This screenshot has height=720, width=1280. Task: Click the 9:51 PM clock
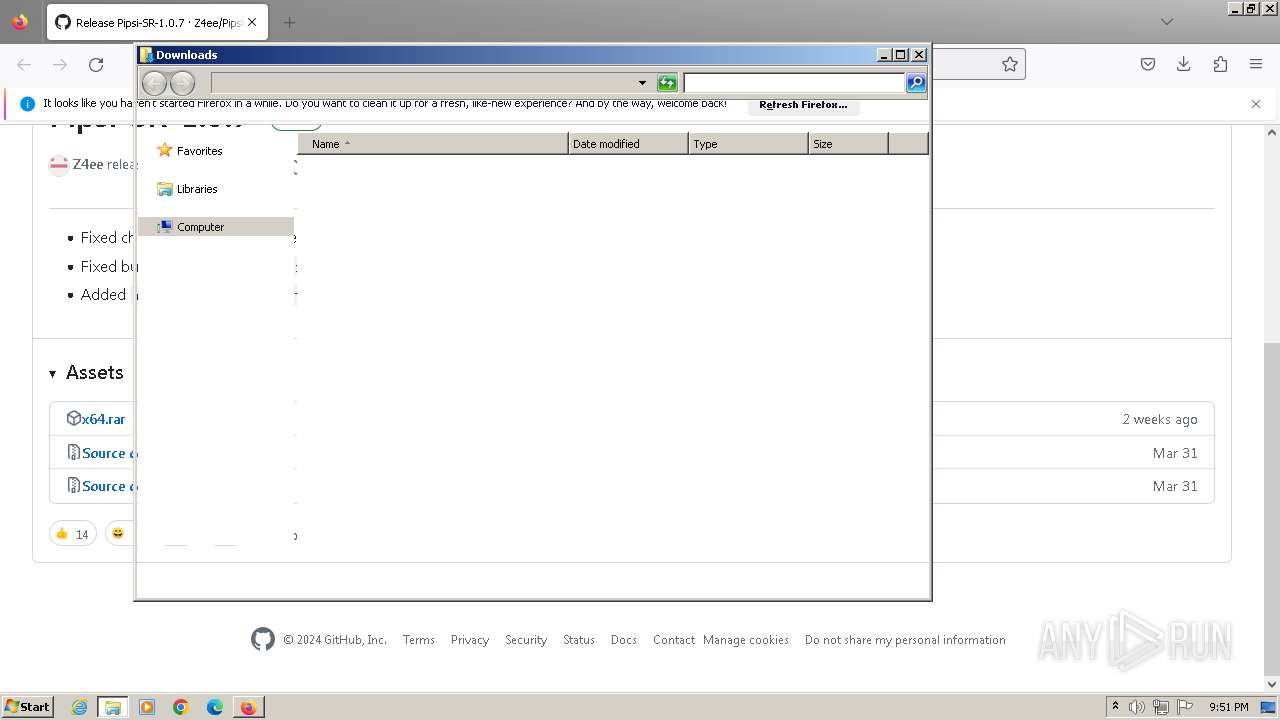click(x=1228, y=707)
